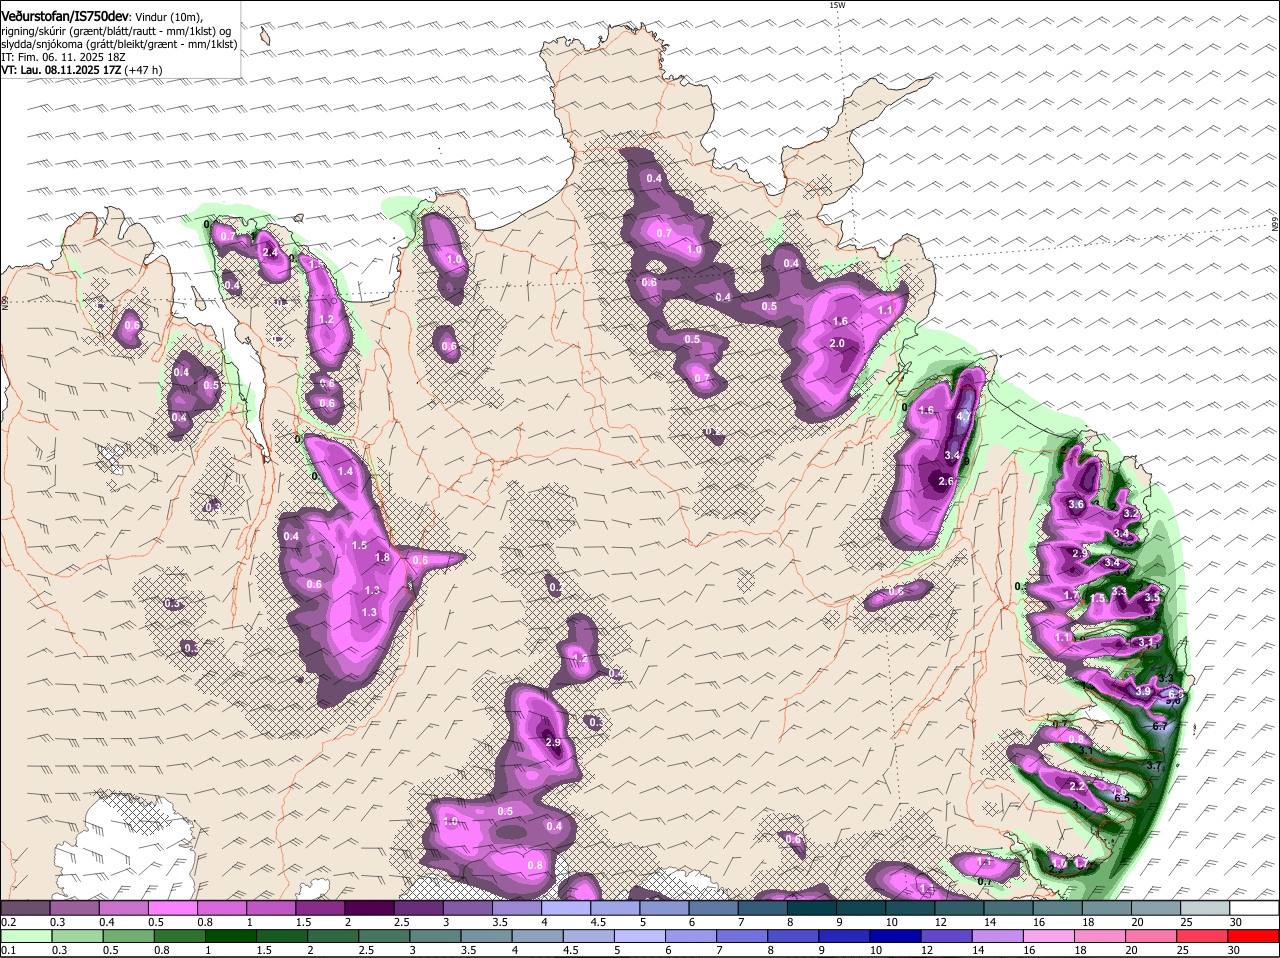Viewport: 1280px width, 958px height.
Task: Click the 2.4 precipitation value on map
Action: point(269,253)
